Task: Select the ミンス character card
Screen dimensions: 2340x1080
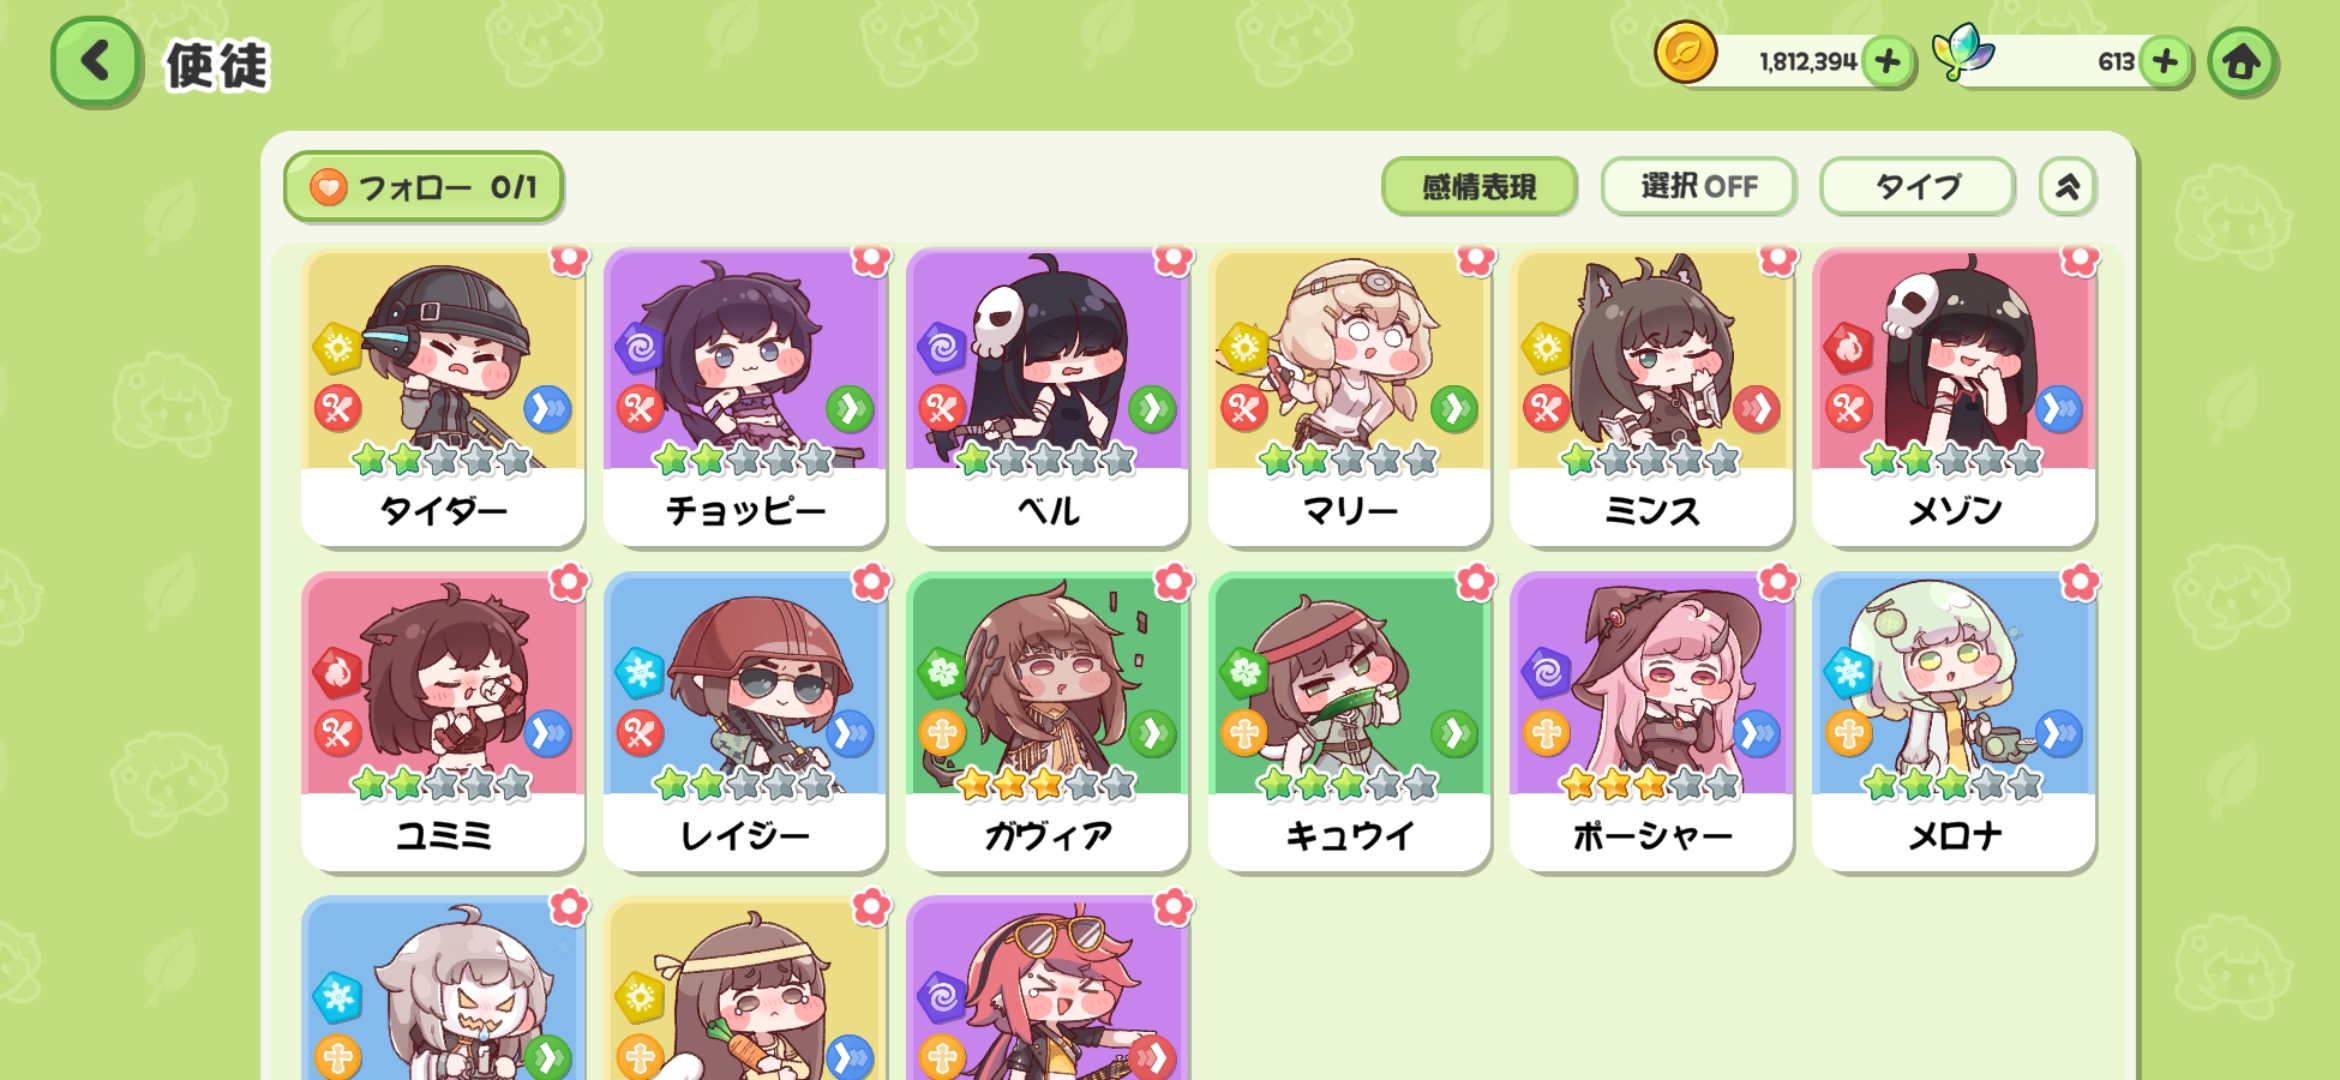Action: tap(1651, 398)
